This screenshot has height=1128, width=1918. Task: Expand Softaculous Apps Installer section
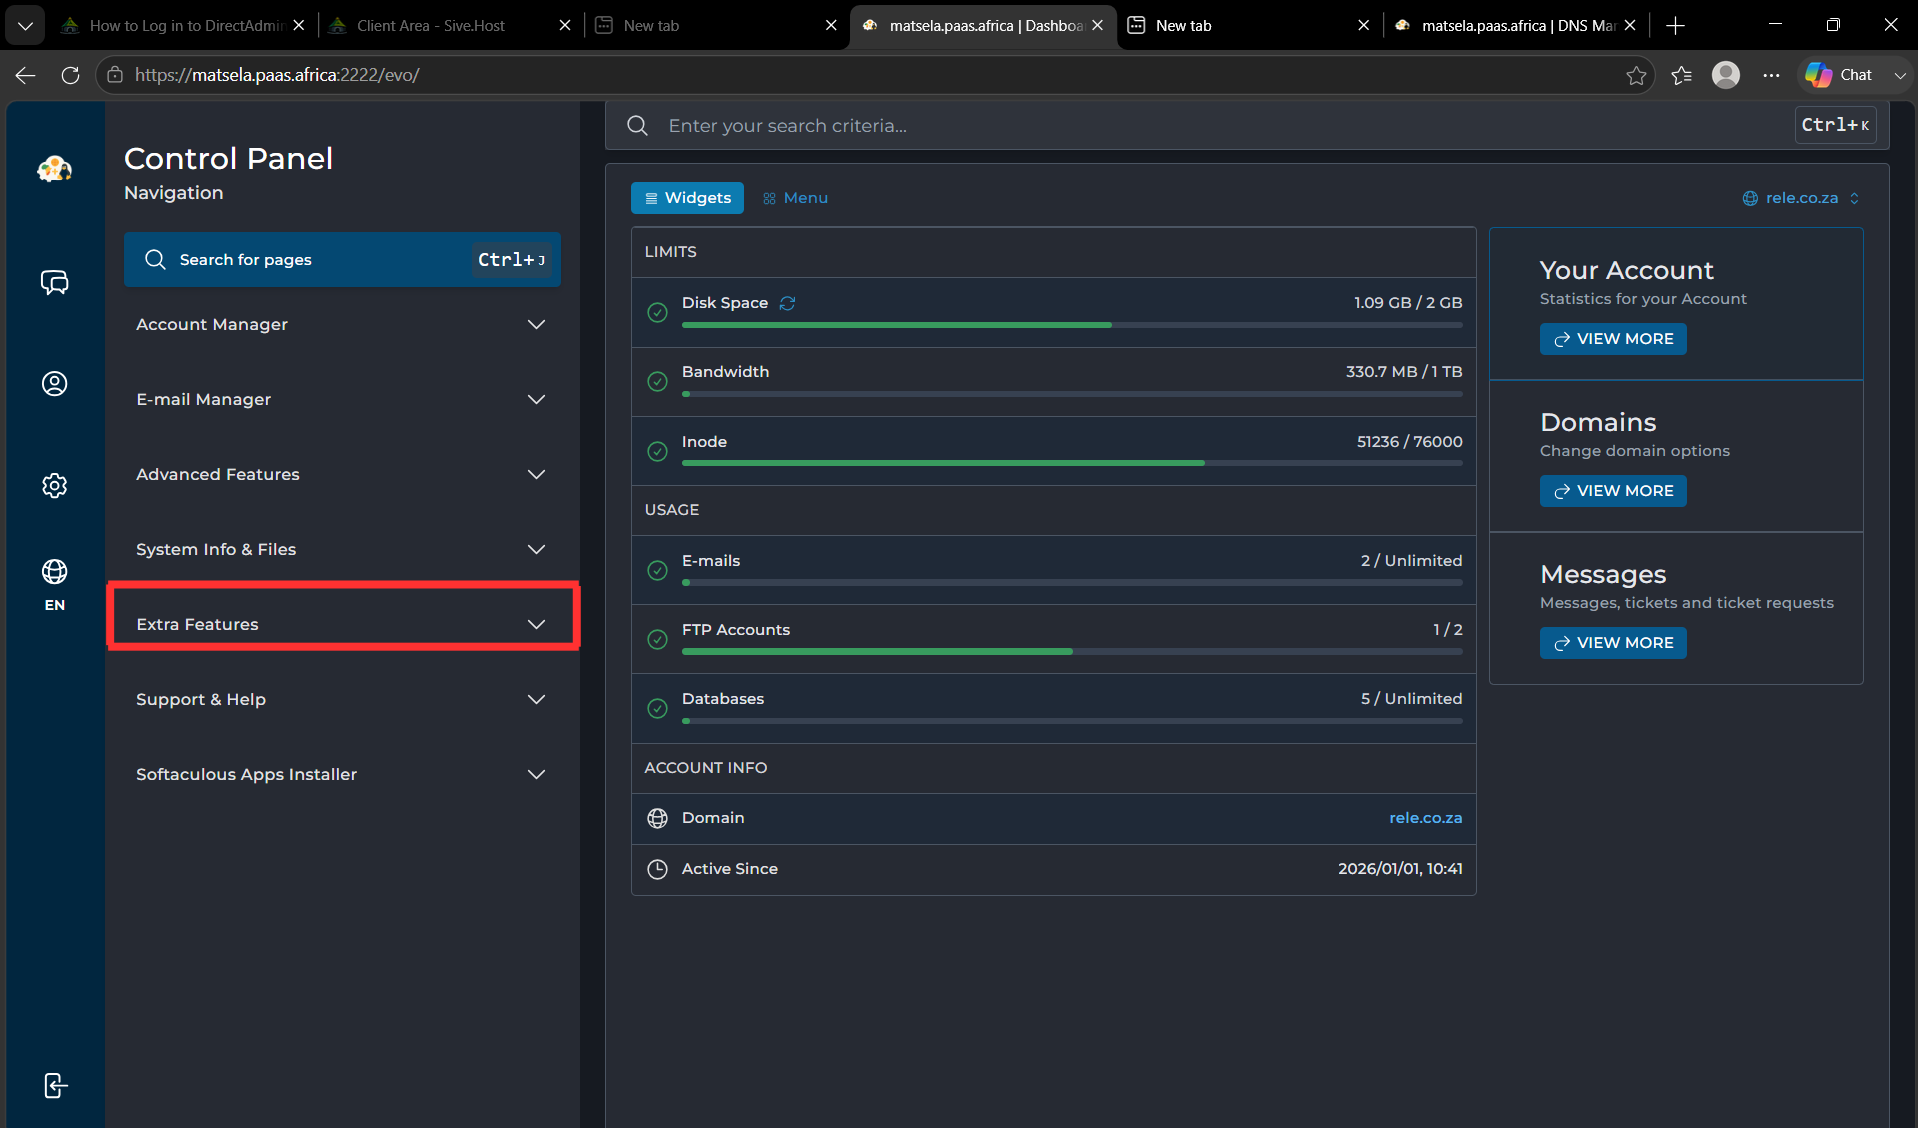pyautogui.click(x=342, y=774)
